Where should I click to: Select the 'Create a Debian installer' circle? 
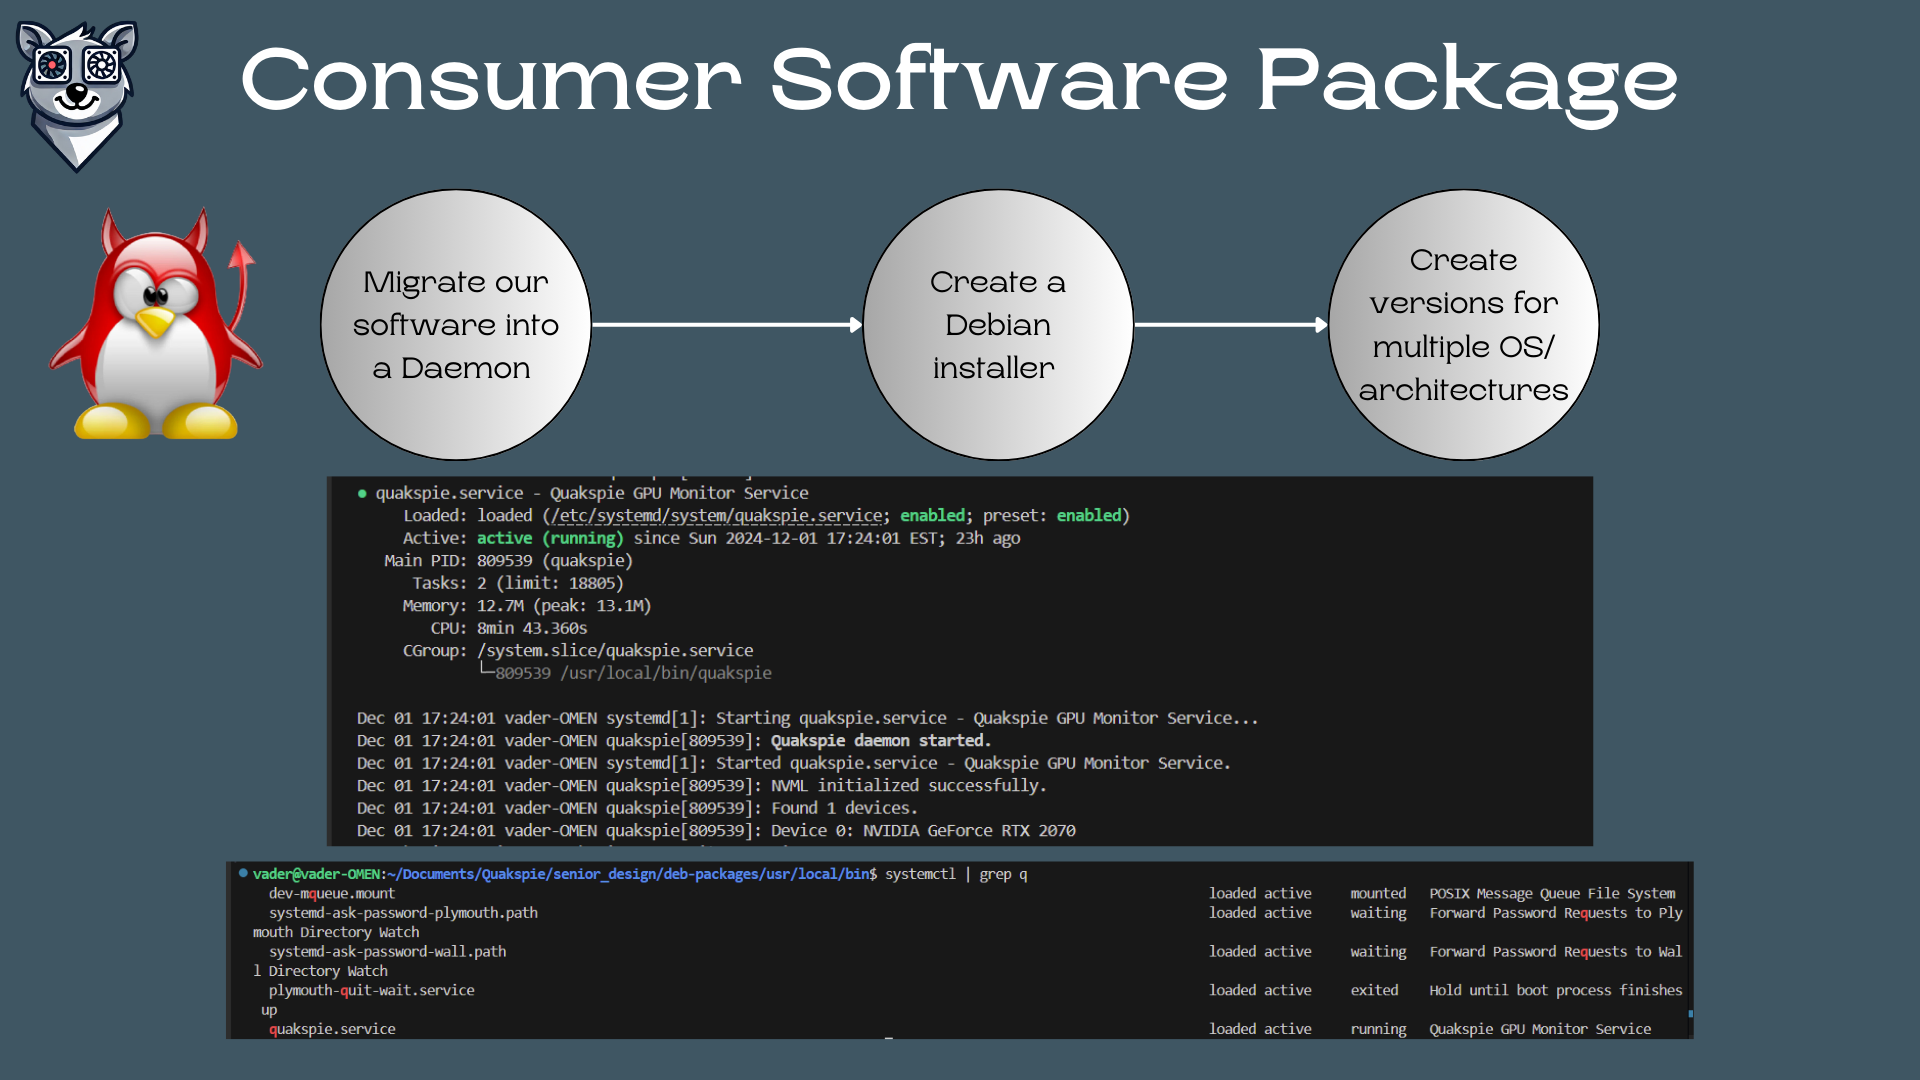point(998,325)
